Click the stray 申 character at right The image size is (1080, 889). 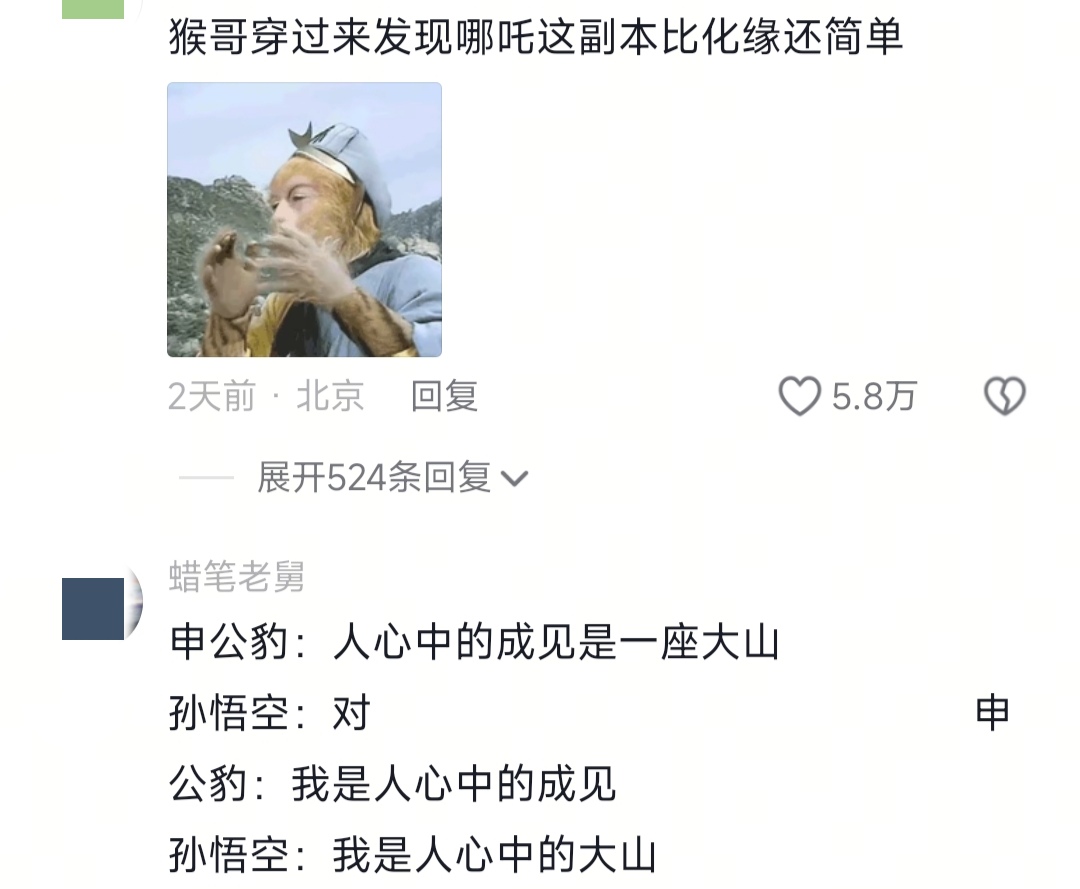[x=993, y=713]
